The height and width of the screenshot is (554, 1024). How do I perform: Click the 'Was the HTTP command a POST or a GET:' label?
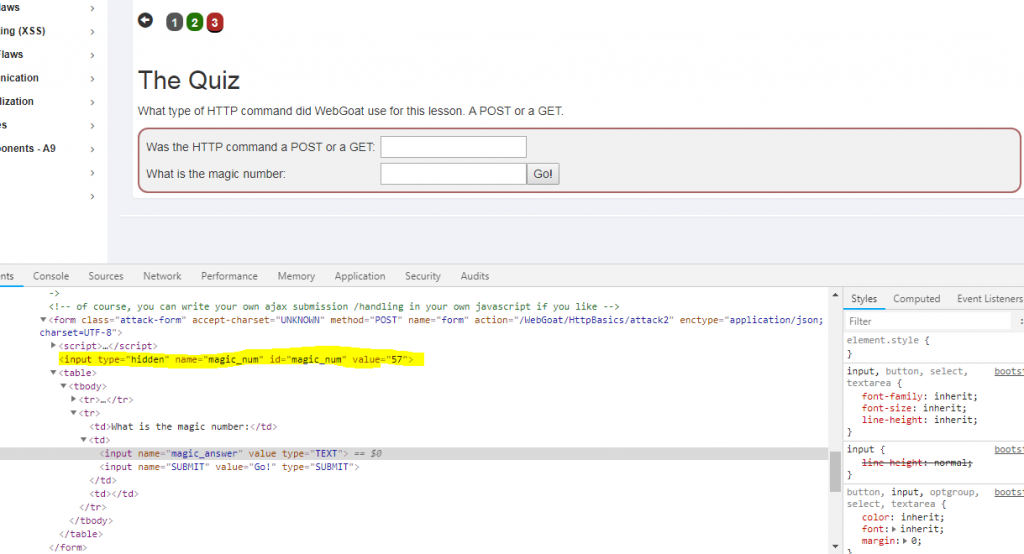[261, 147]
